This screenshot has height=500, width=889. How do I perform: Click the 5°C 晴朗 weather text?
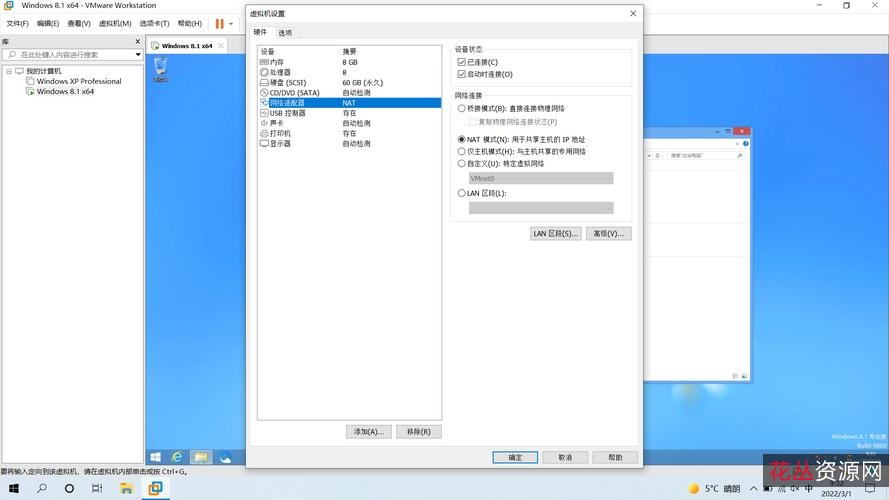[x=722, y=488]
